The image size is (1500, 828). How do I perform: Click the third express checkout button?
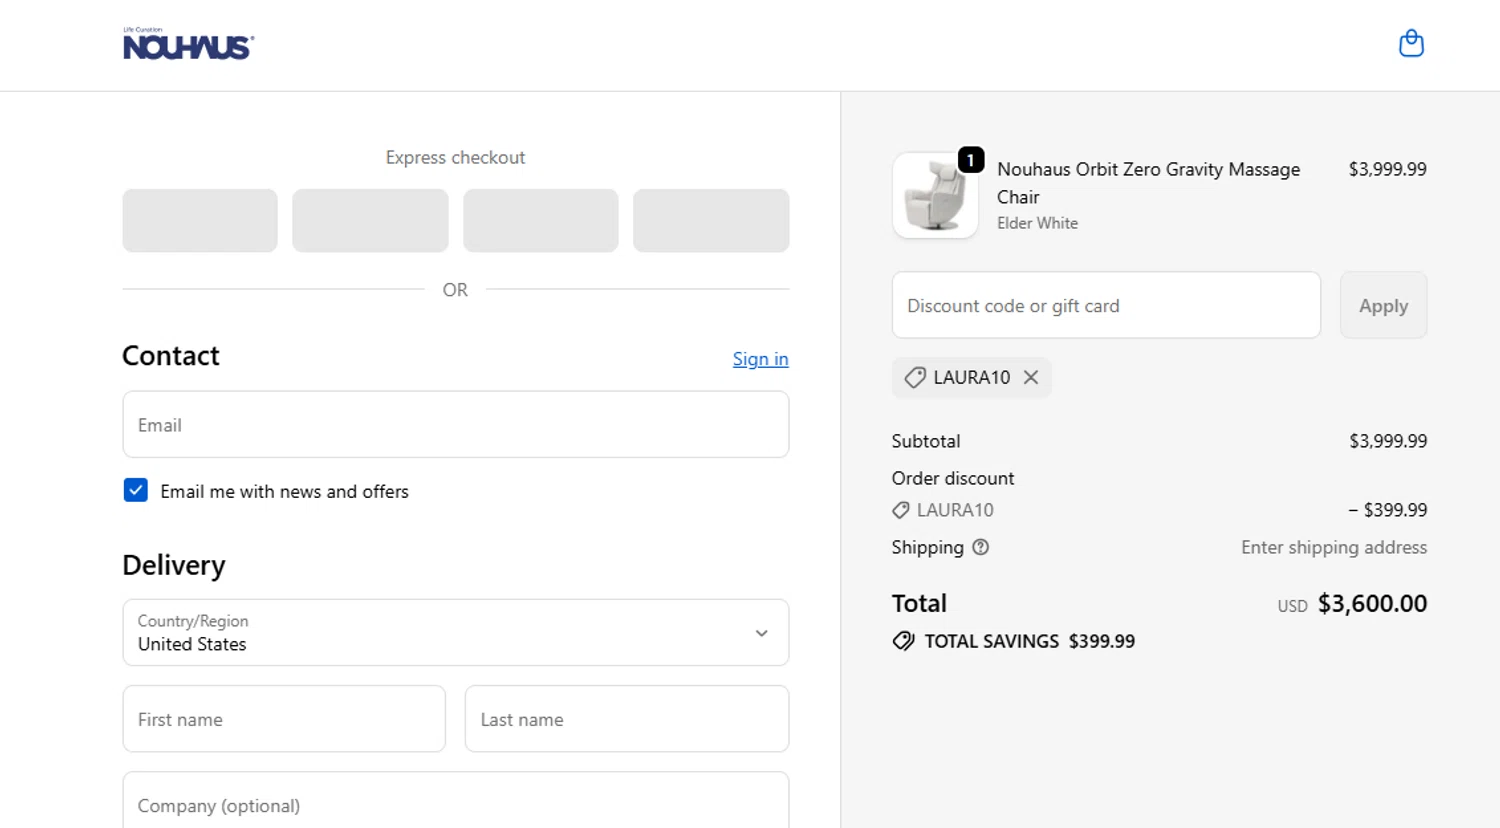tap(541, 220)
